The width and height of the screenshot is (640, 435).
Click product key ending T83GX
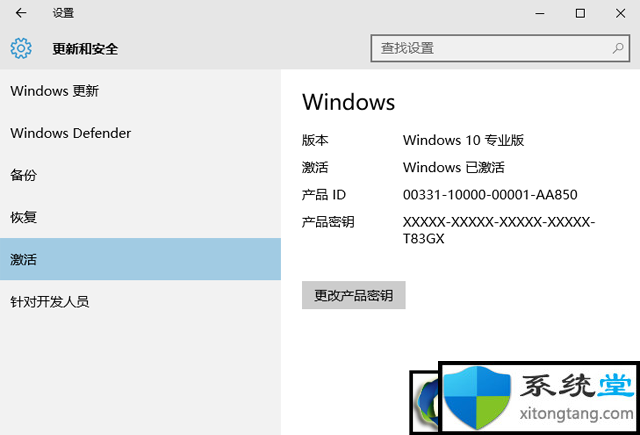pyautogui.click(x=499, y=230)
